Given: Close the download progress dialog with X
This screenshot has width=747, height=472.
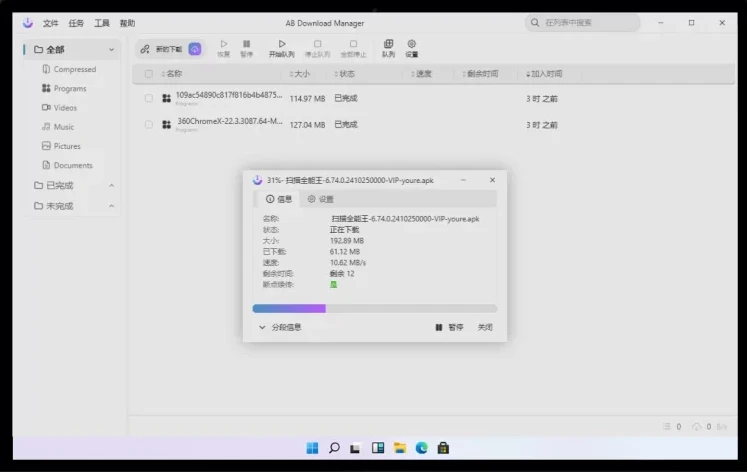Looking at the screenshot, I should click(492, 180).
